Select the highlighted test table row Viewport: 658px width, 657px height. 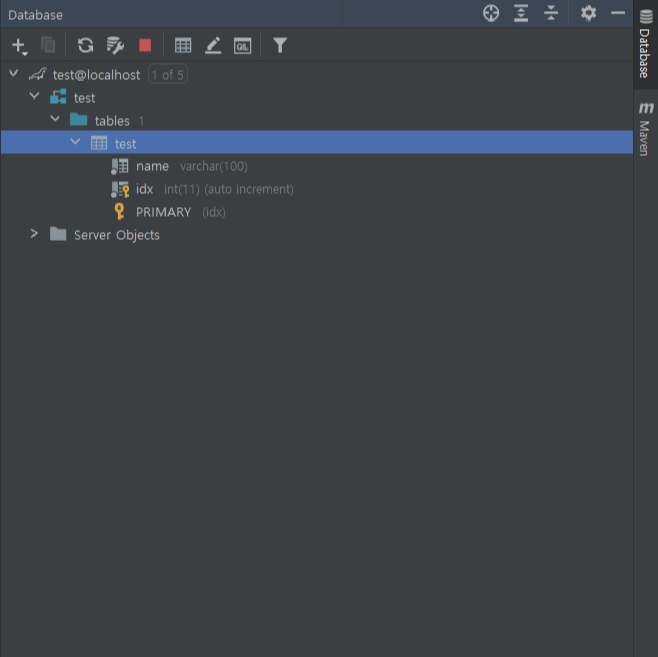(317, 142)
